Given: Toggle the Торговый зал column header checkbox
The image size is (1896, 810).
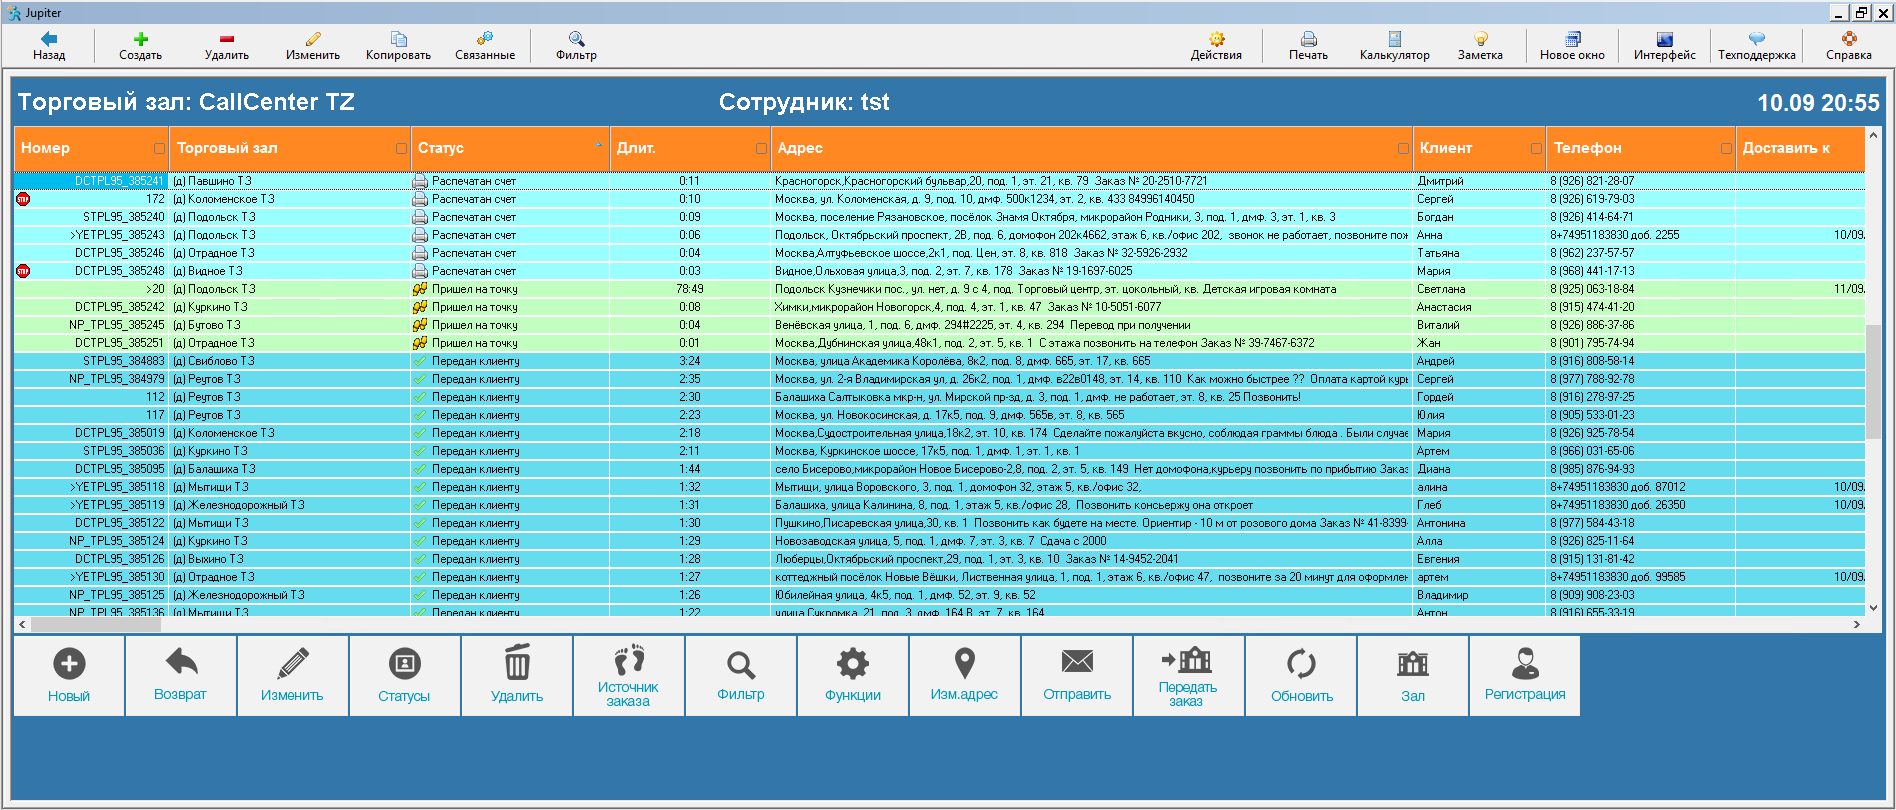Looking at the screenshot, I should [x=401, y=148].
